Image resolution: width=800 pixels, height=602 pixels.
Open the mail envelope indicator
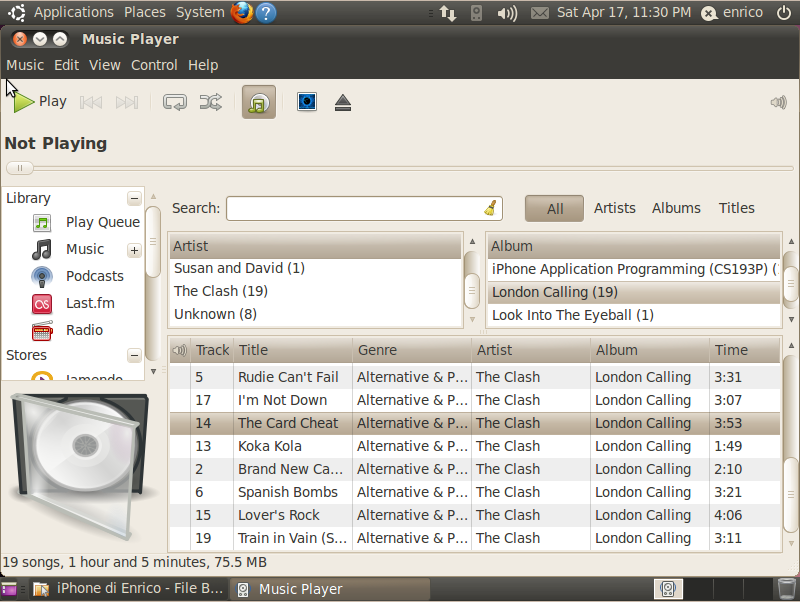point(540,13)
